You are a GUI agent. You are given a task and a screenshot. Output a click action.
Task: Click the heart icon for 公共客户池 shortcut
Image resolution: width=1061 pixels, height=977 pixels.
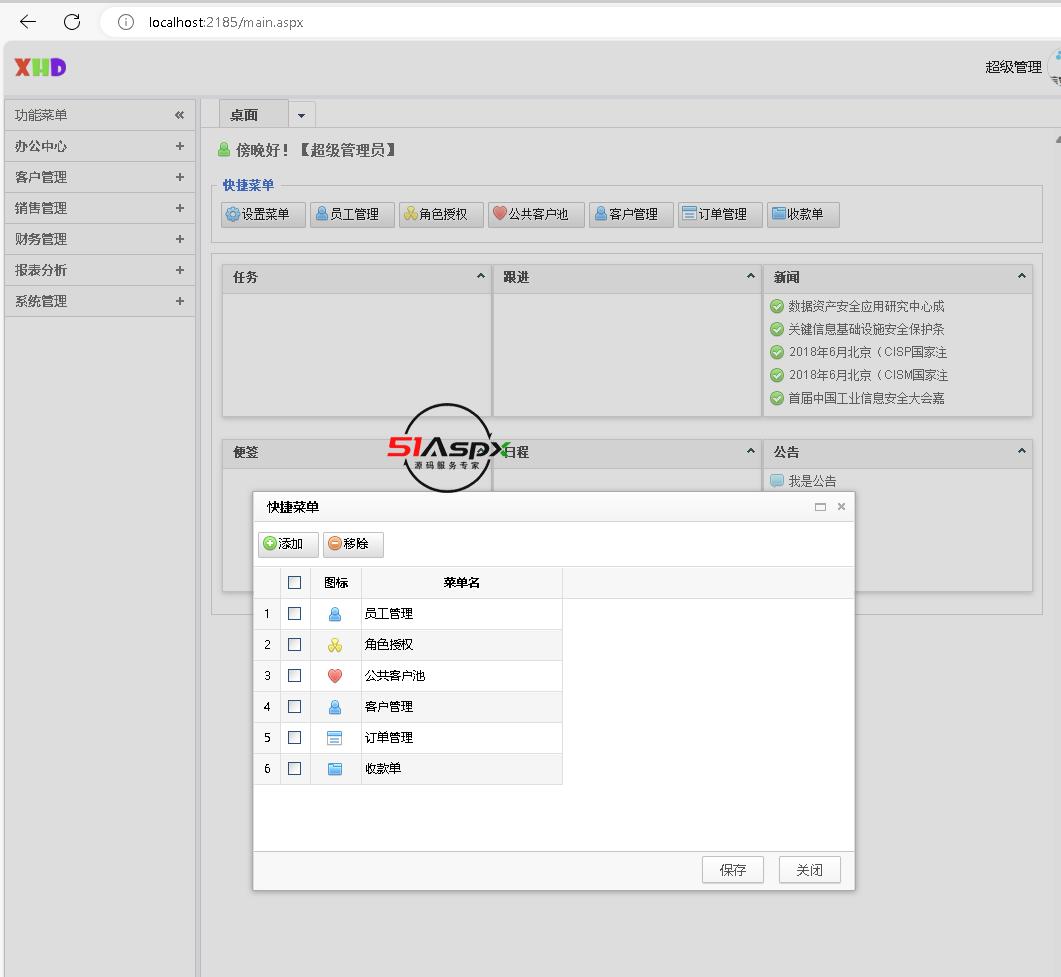point(500,214)
